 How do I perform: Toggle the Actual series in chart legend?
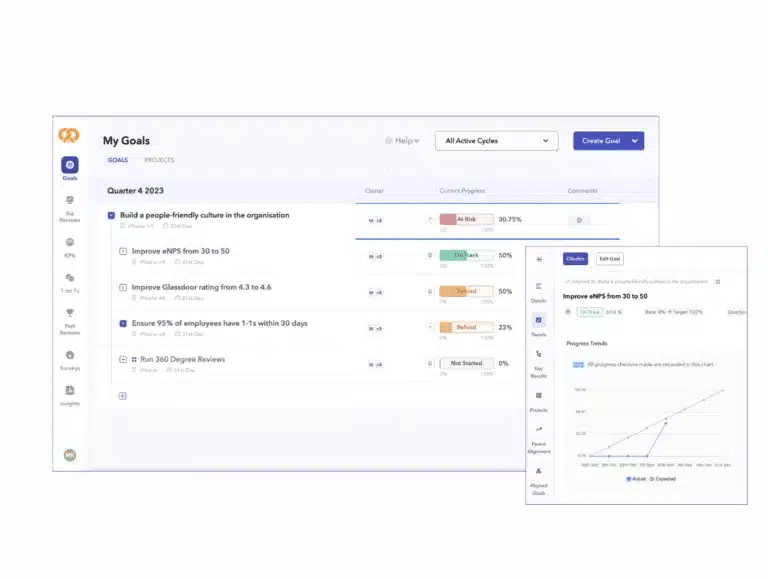coord(636,479)
